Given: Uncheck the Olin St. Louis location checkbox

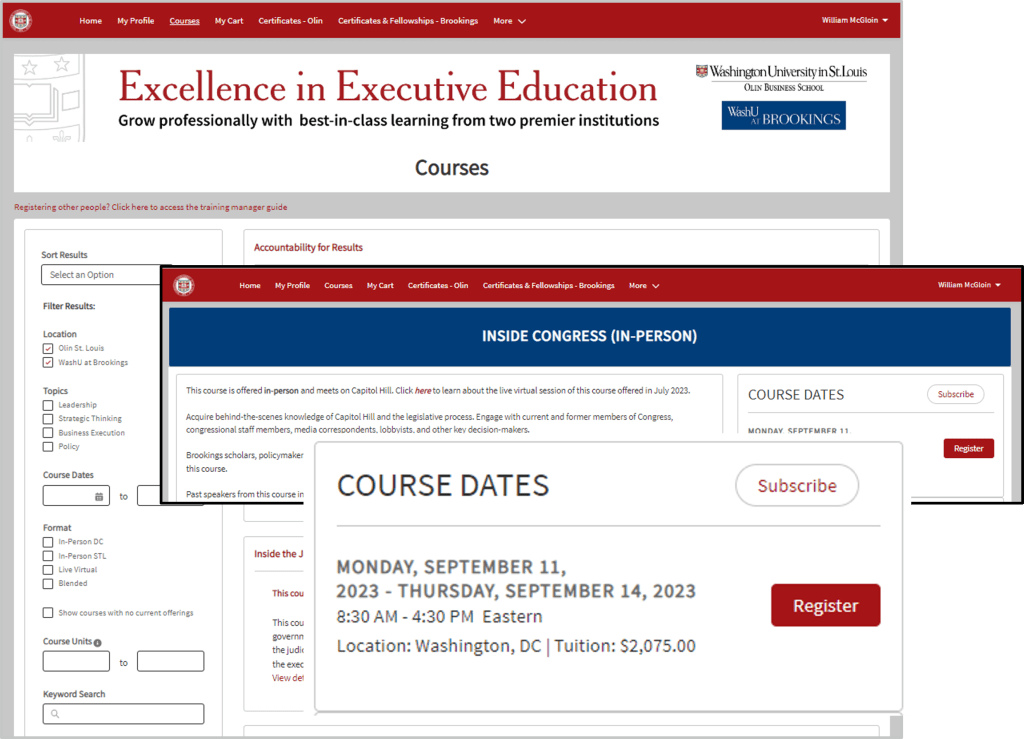Looking at the screenshot, I should [48, 348].
